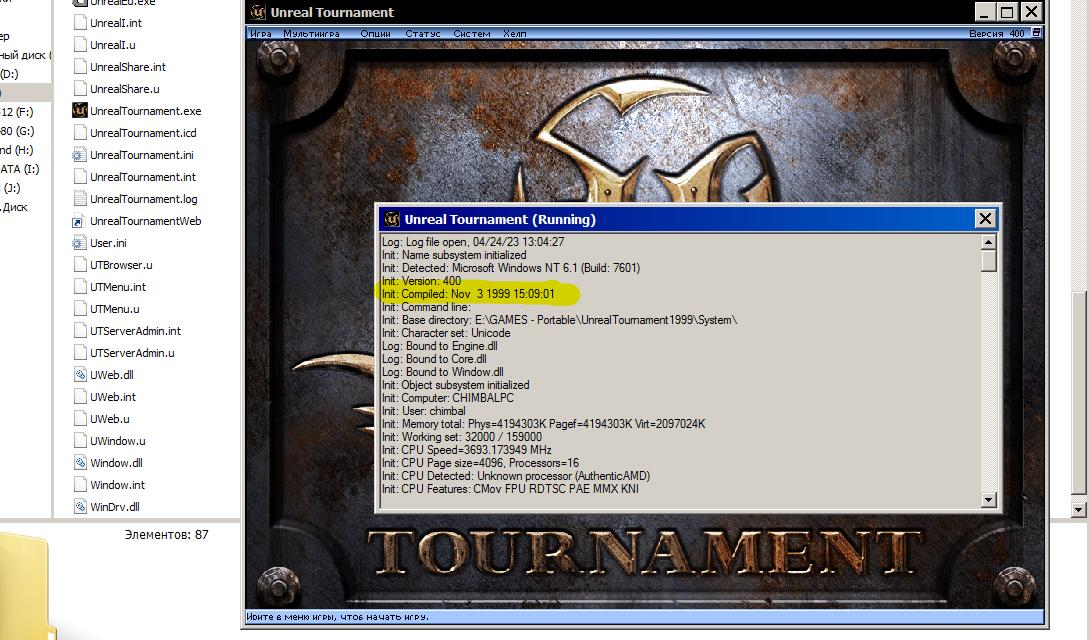Open the Опции menu
1089x640 pixels.
(375, 33)
